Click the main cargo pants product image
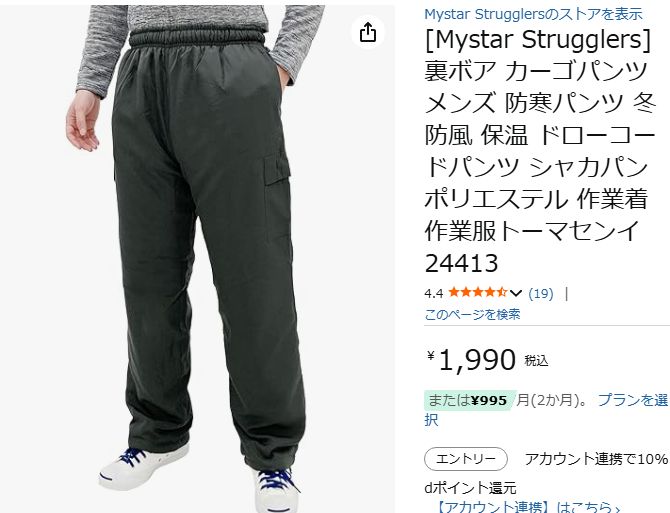The height and width of the screenshot is (513, 670). click(x=197, y=258)
